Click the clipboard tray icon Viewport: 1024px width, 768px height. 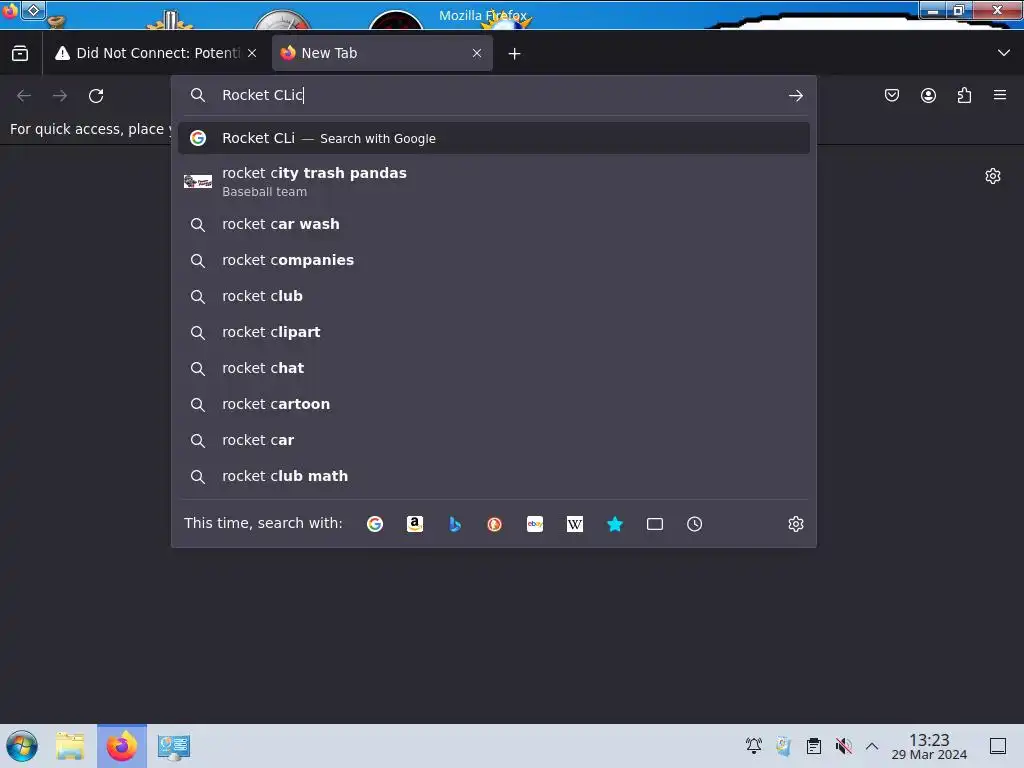(x=814, y=746)
